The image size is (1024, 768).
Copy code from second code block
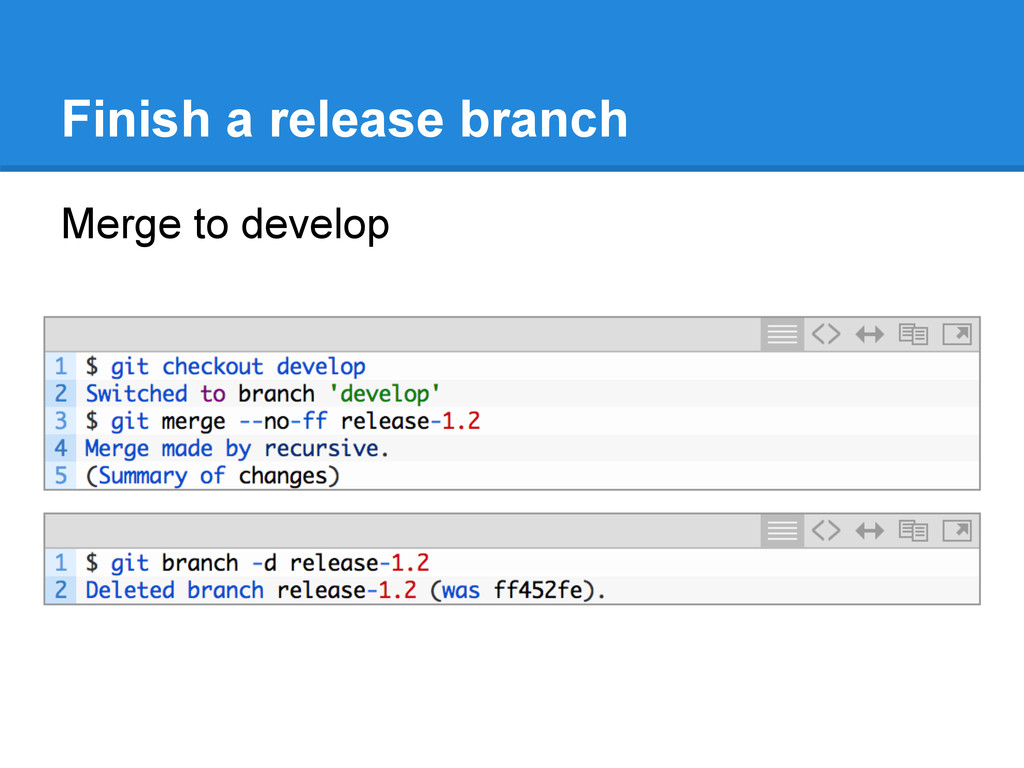[913, 530]
